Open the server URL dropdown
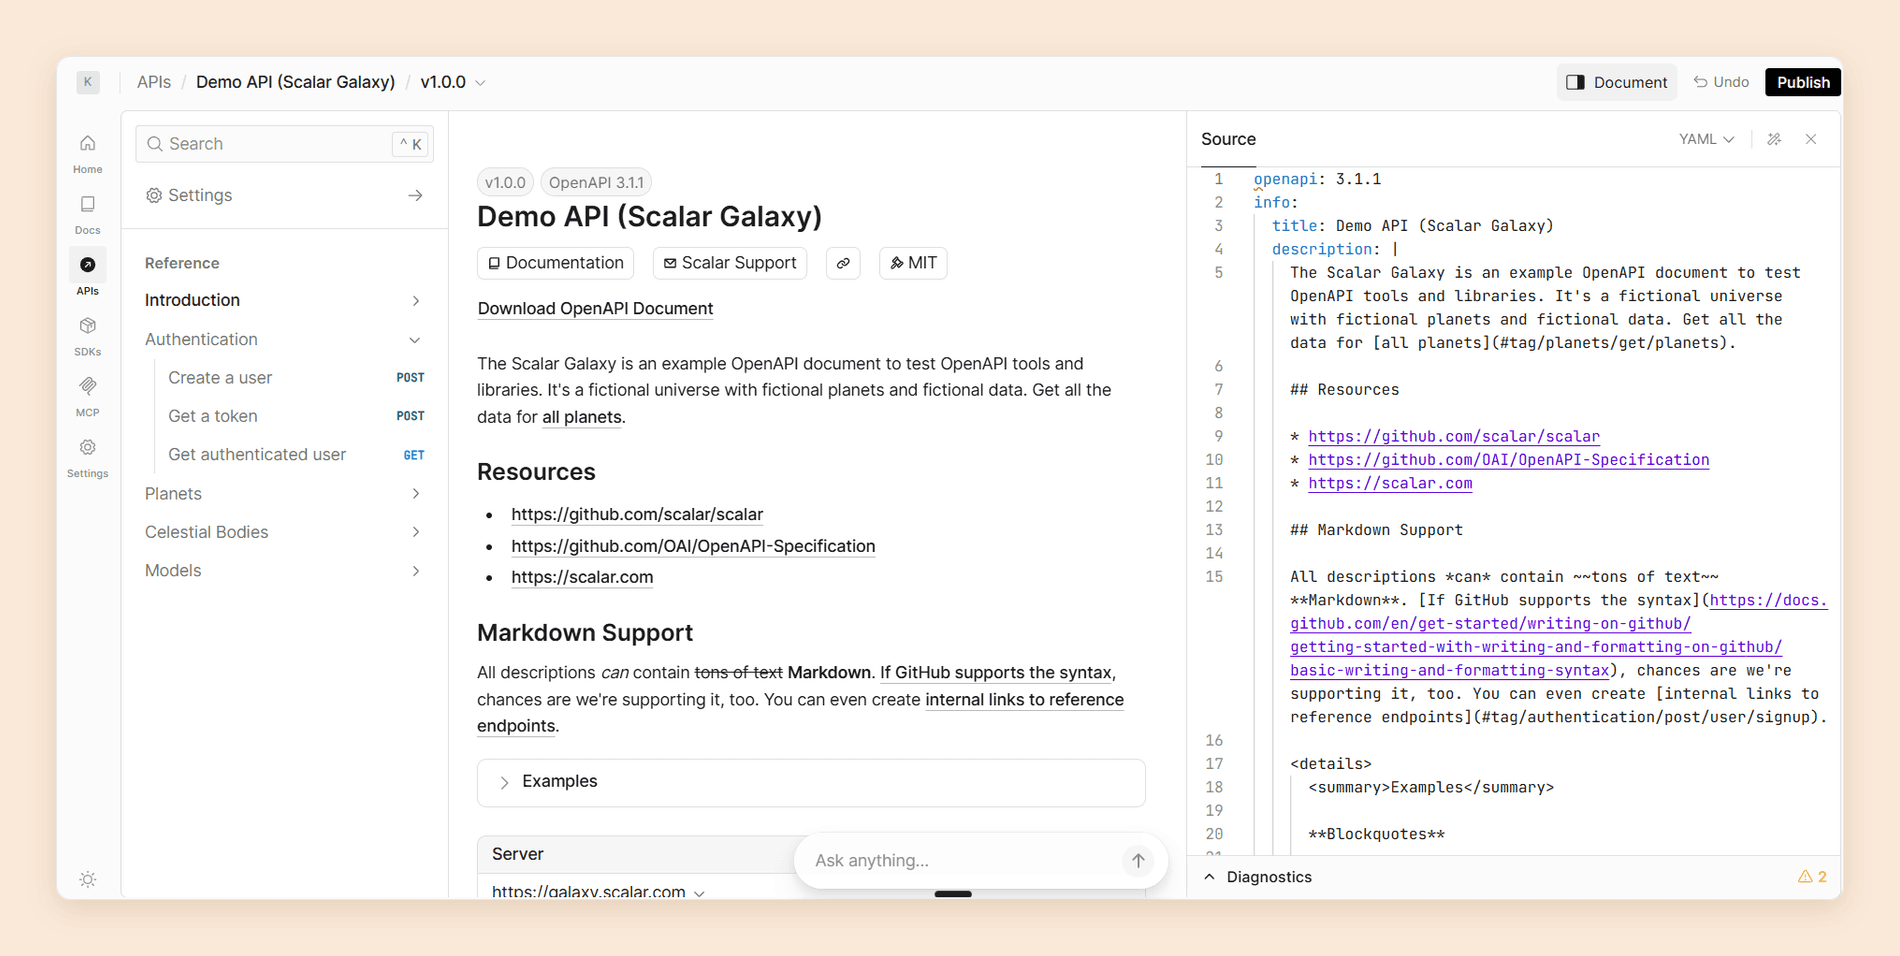 [x=598, y=890]
